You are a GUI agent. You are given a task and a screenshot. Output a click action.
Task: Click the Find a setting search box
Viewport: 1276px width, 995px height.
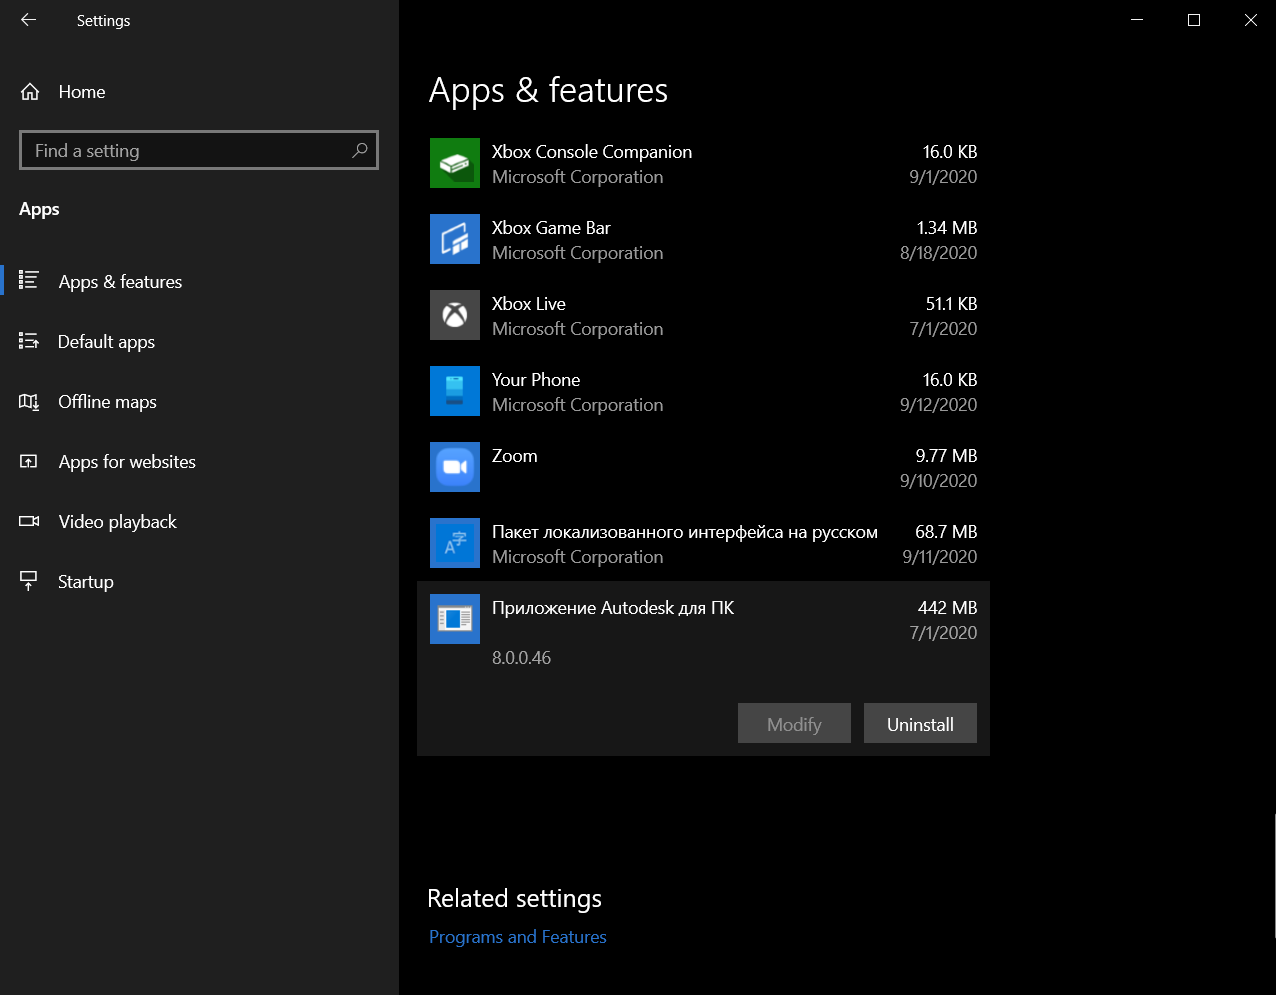coord(199,150)
